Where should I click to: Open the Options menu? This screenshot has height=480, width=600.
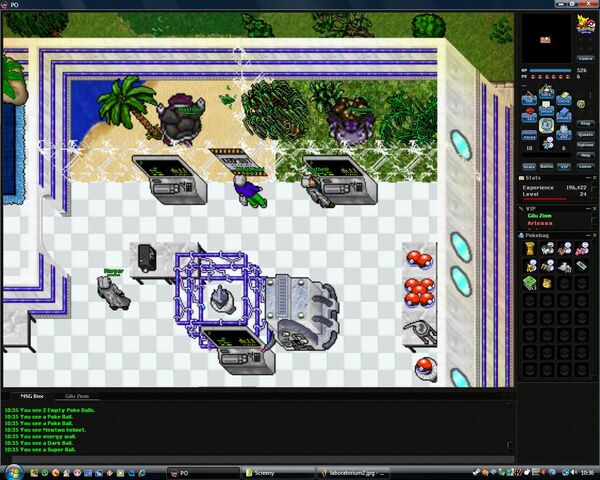[x=585, y=145]
